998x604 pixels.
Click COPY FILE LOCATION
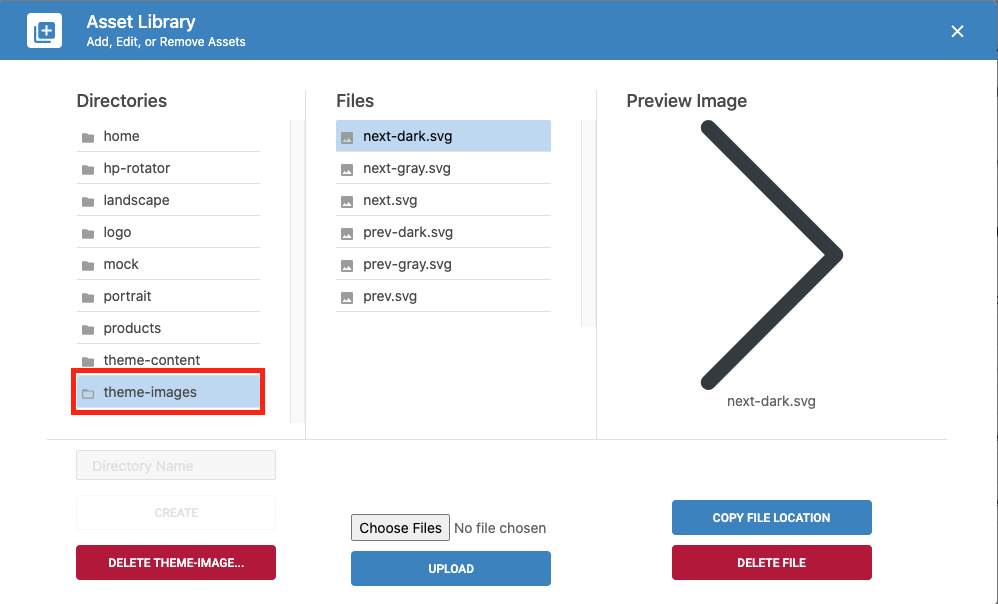[771, 517]
